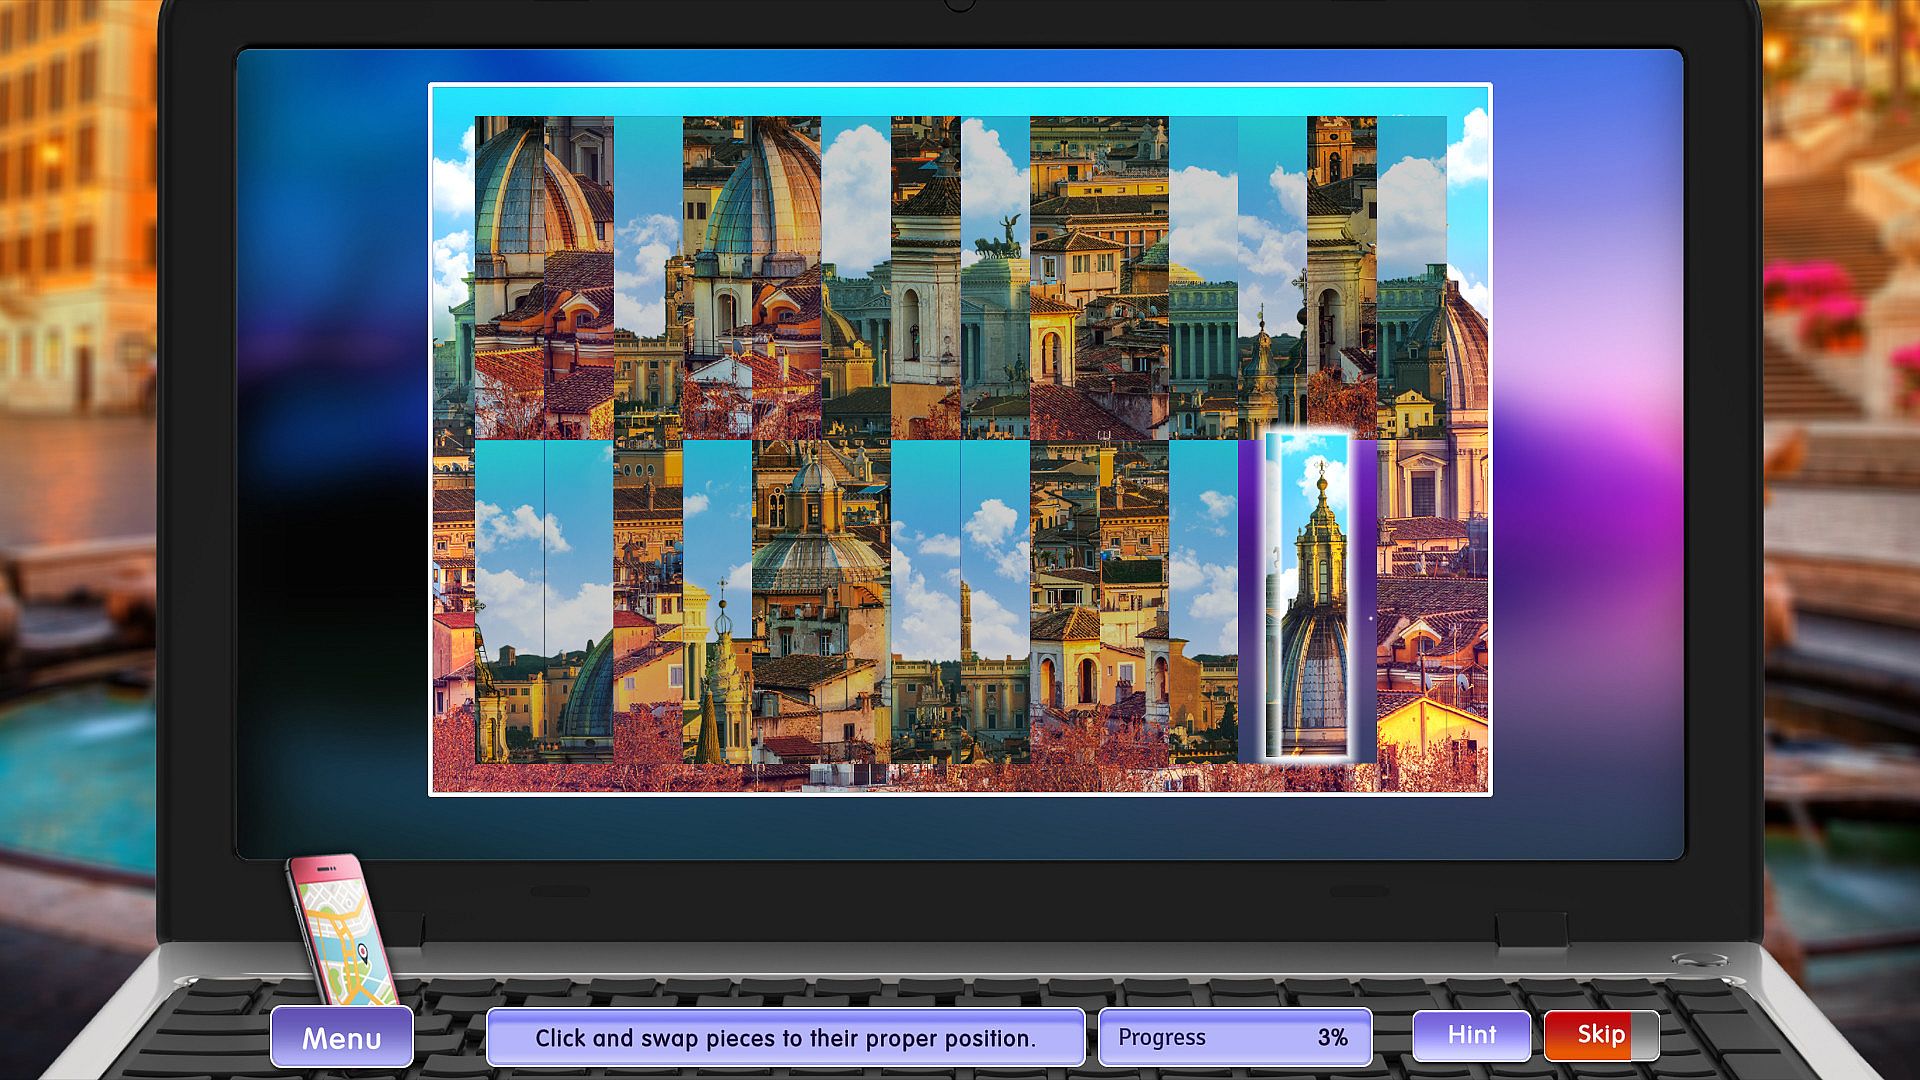This screenshot has width=1920, height=1080.
Task: Click the Progress 3% bar
Action: coord(1234,1037)
